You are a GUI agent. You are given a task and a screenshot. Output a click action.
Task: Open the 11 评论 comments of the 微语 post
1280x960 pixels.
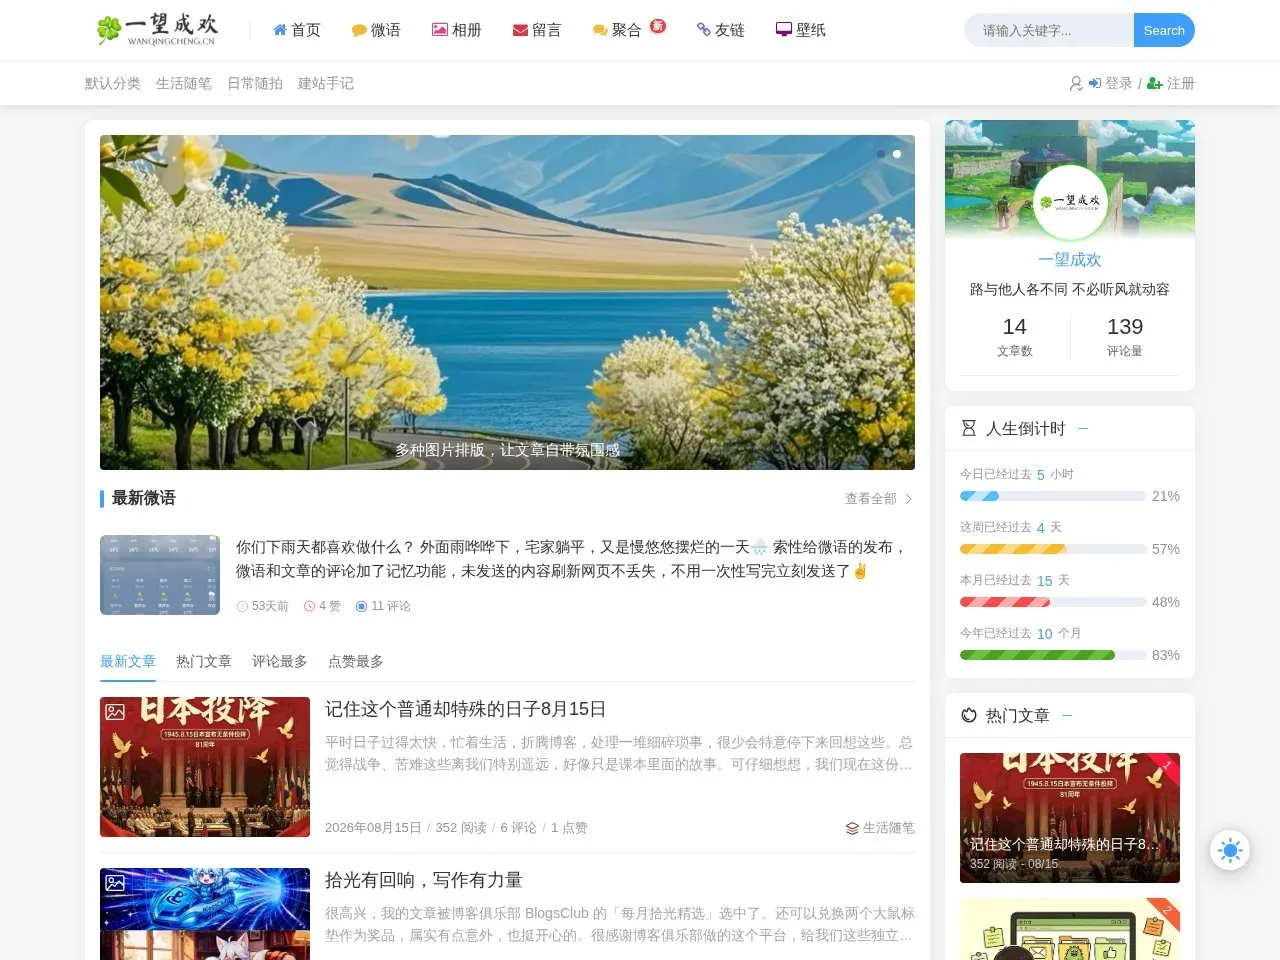point(383,606)
